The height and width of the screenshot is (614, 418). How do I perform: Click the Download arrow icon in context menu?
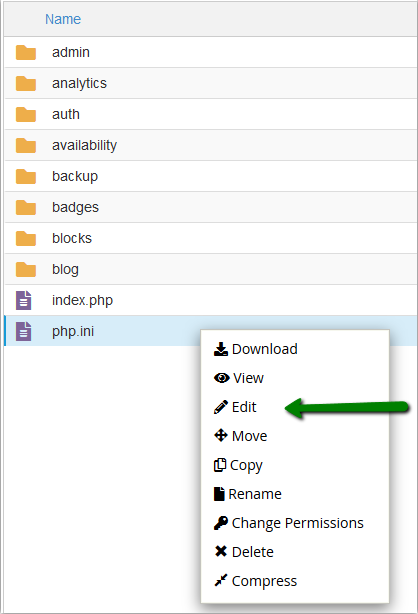point(221,349)
